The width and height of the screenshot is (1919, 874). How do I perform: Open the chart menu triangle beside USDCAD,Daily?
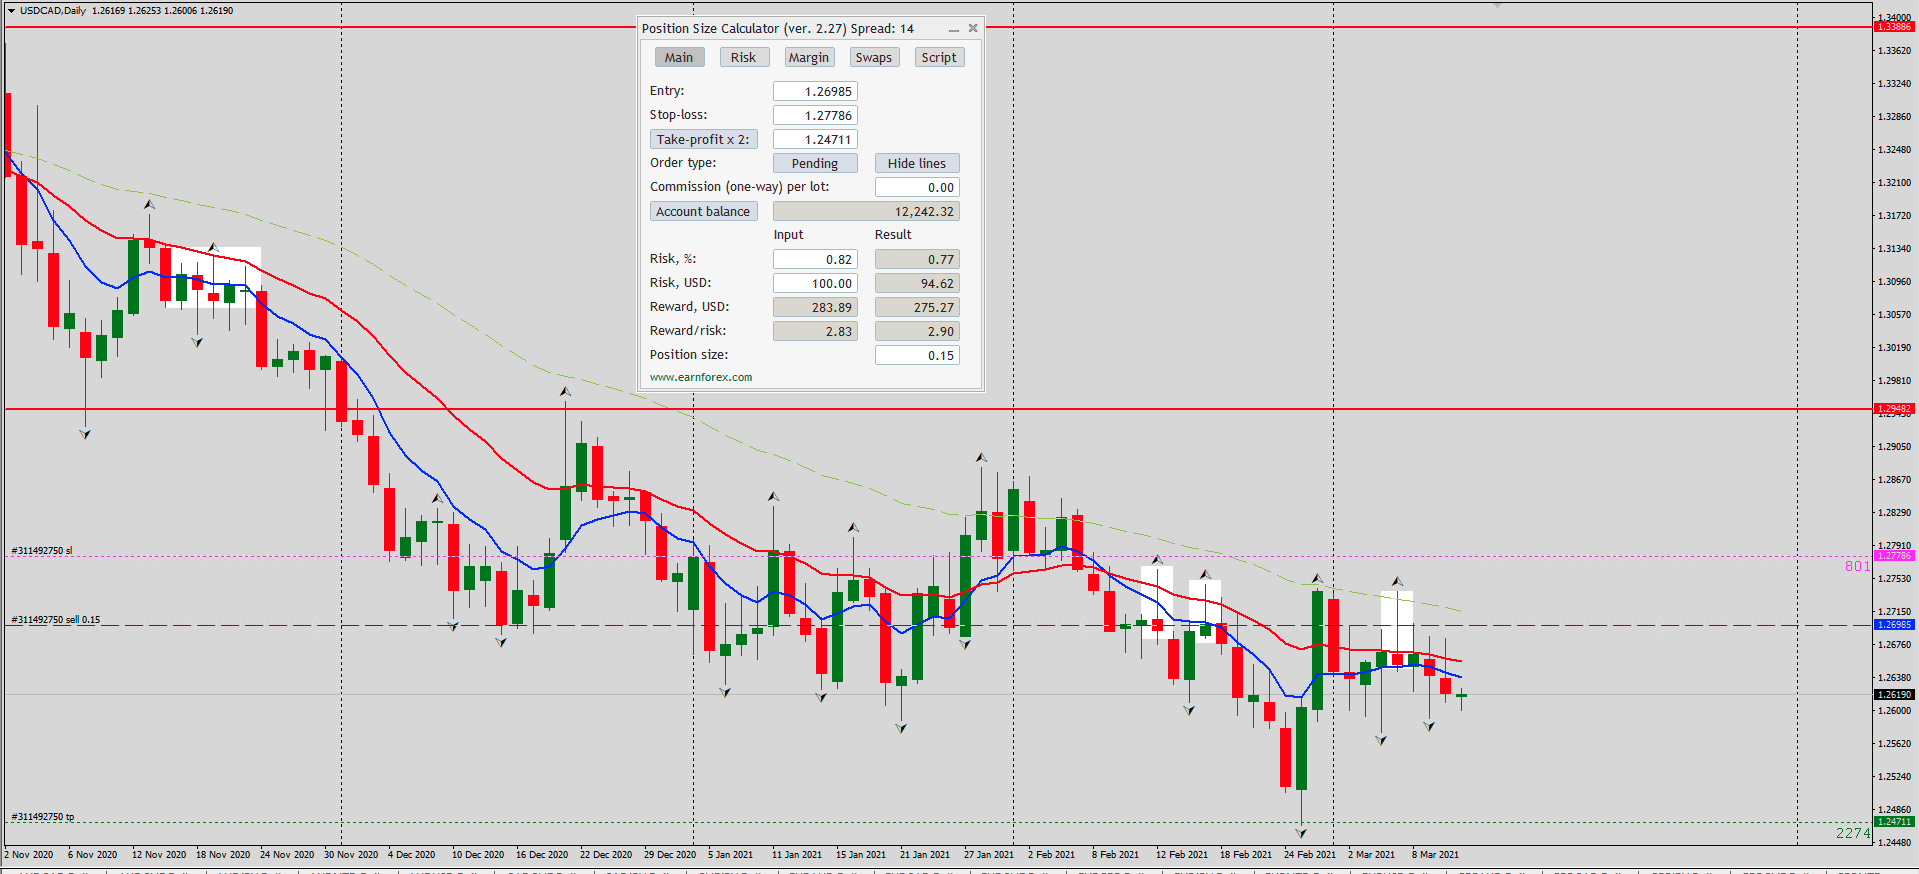coord(11,10)
